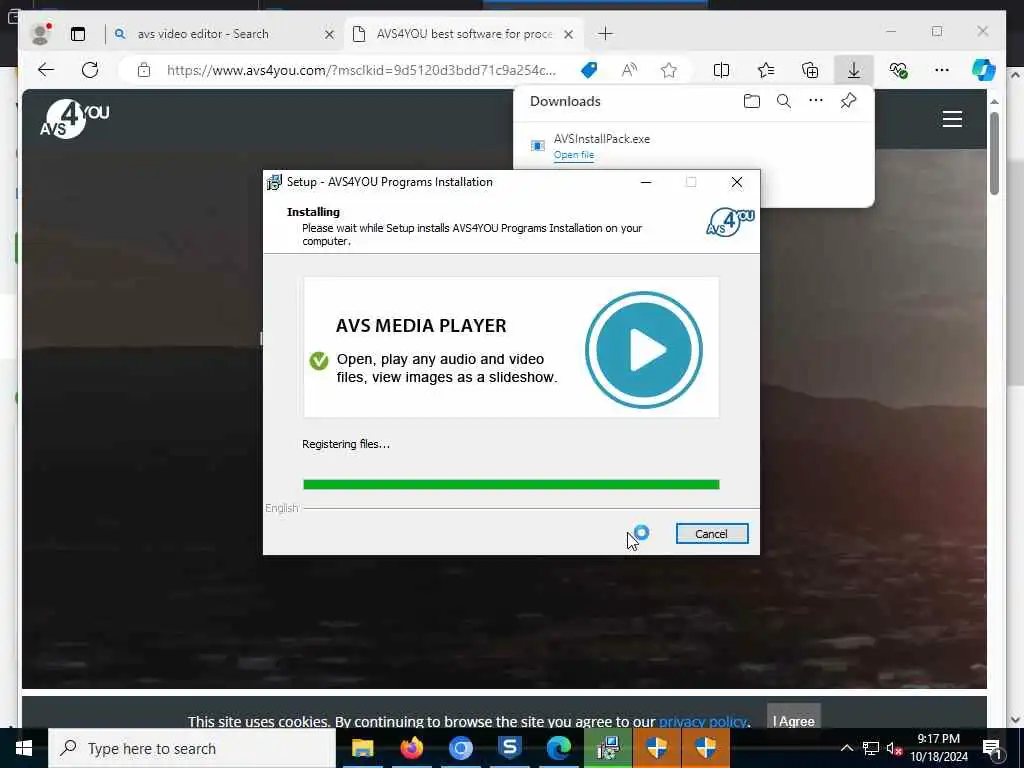Viewport: 1024px width, 768px height.
Task: Open the privacy policy link
Action: pyautogui.click(x=703, y=722)
